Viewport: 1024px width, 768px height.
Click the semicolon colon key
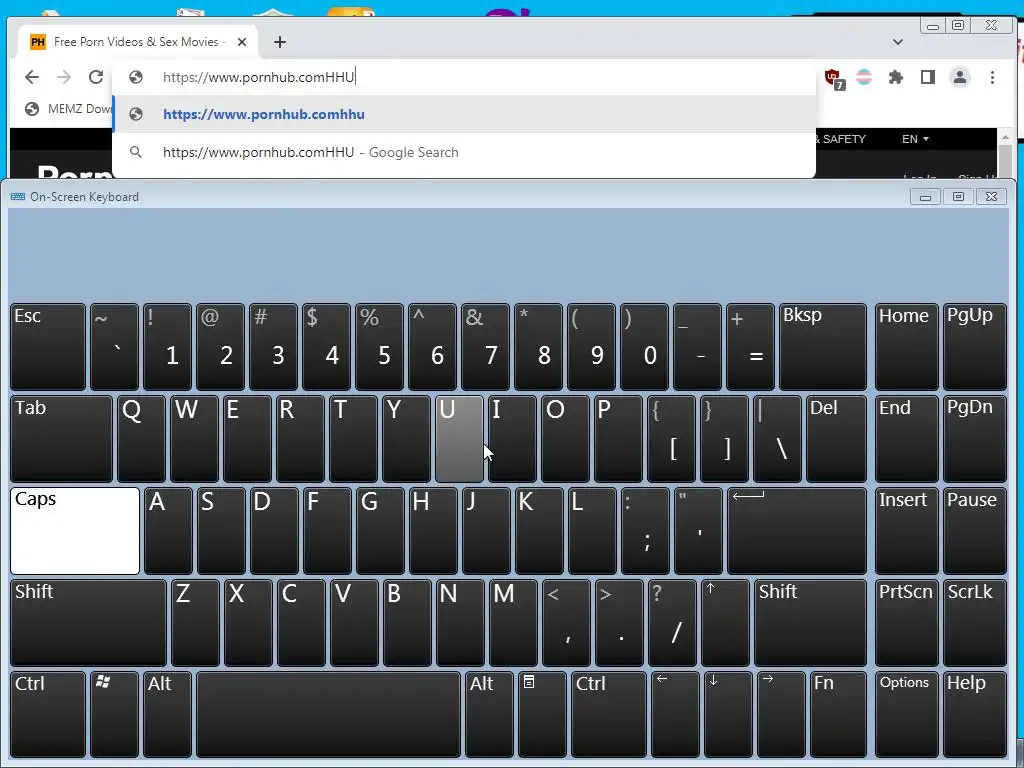point(645,530)
